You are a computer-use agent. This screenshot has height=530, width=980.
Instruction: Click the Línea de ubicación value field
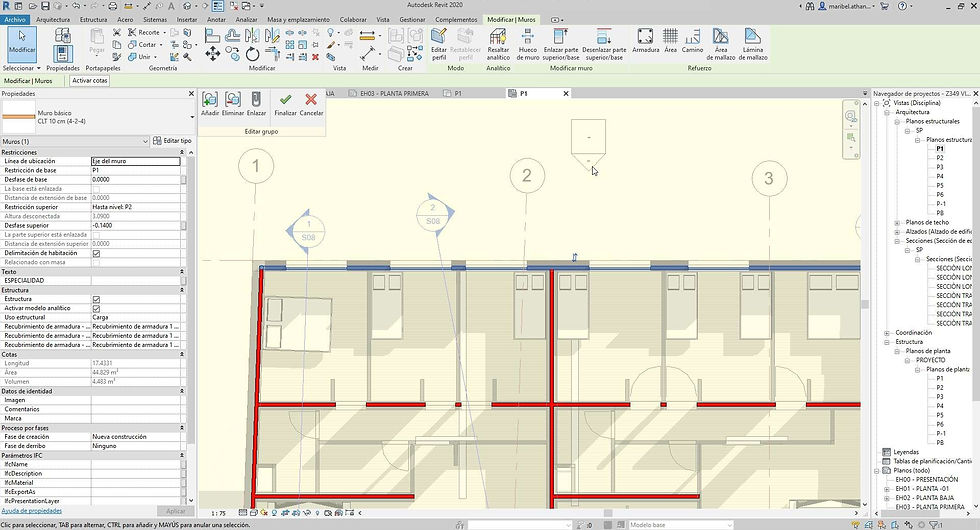tap(136, 161)
